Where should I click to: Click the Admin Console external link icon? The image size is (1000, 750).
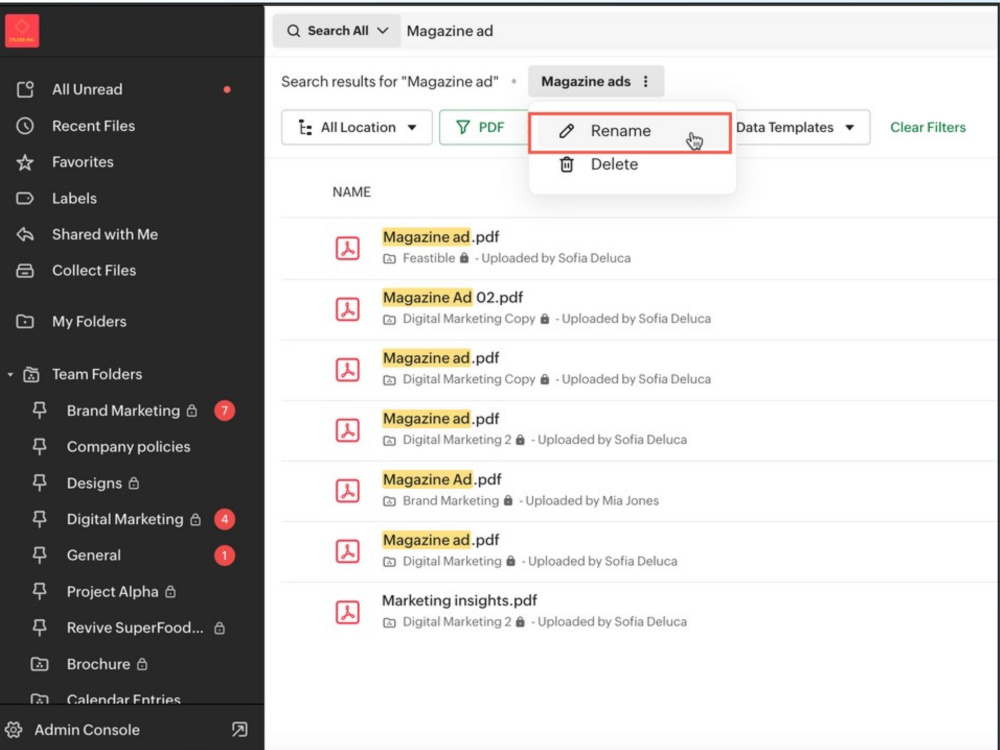tap(240, 730)
